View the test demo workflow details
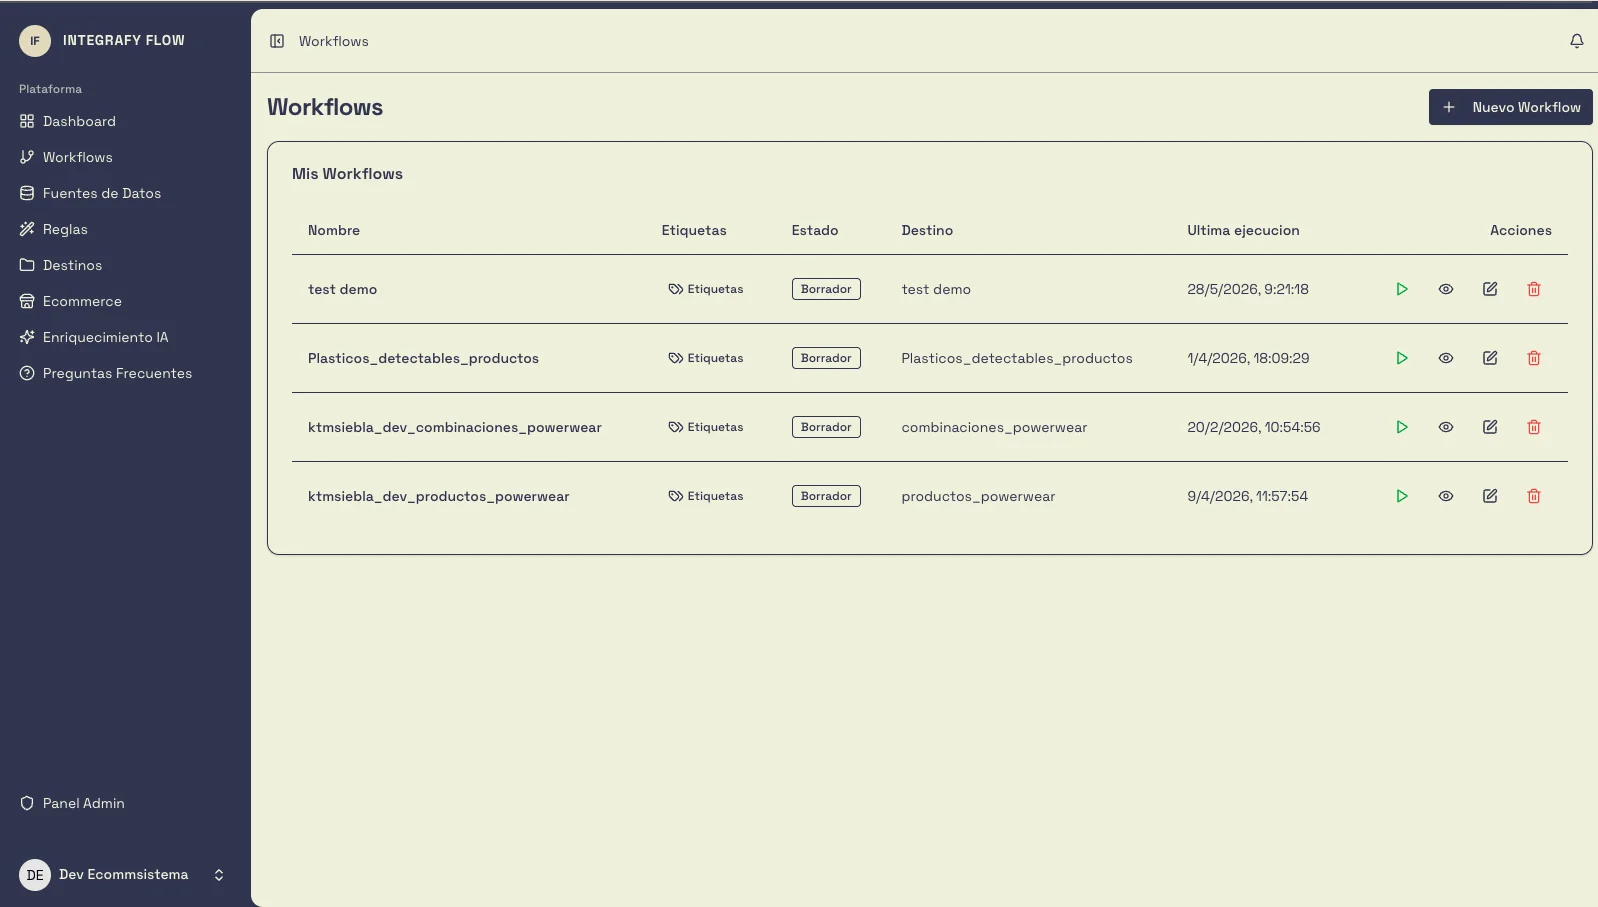The image size is (1598, 907). pos(1446,289)
